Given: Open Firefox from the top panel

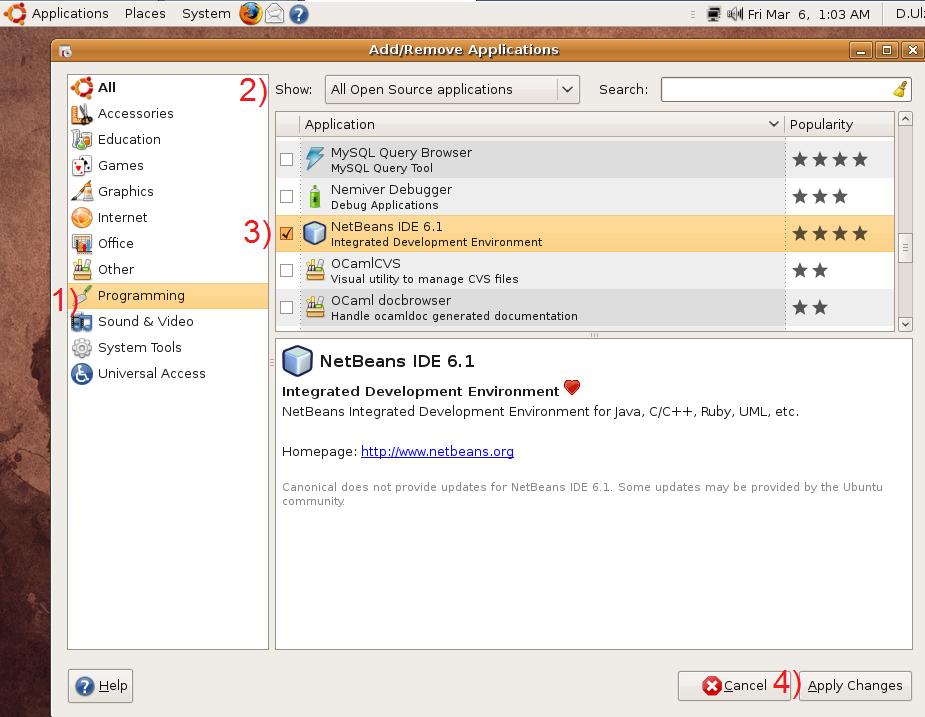Looking at the screenshot, I should coord(250,13).
